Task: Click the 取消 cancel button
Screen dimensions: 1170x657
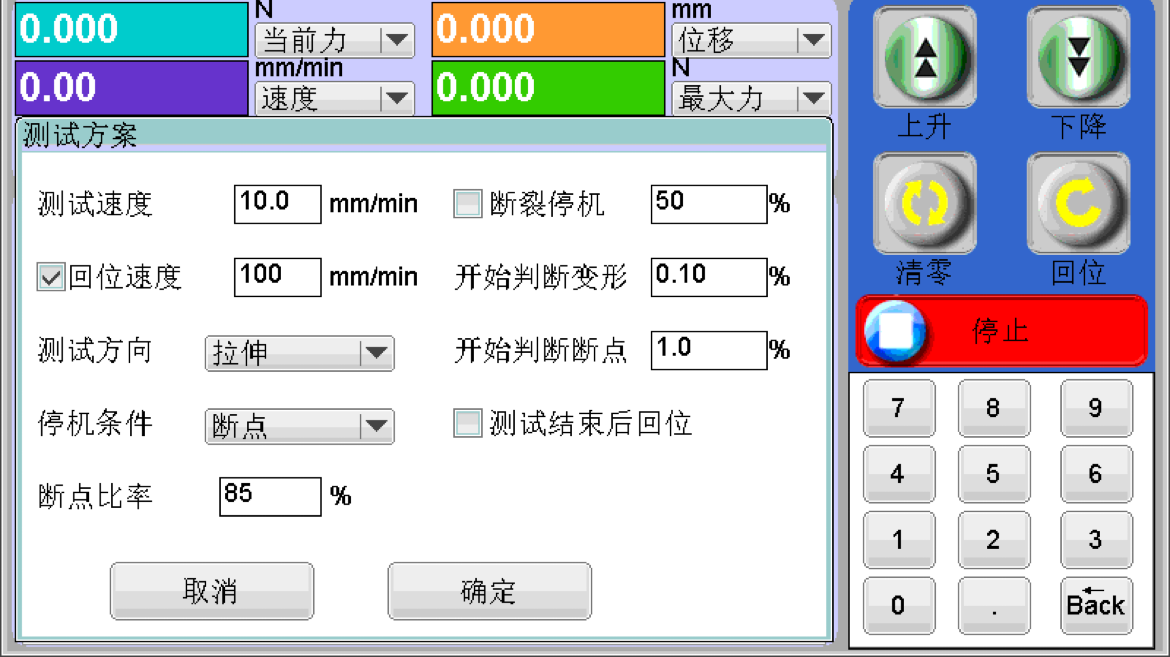Action: (x=211, y=591)
